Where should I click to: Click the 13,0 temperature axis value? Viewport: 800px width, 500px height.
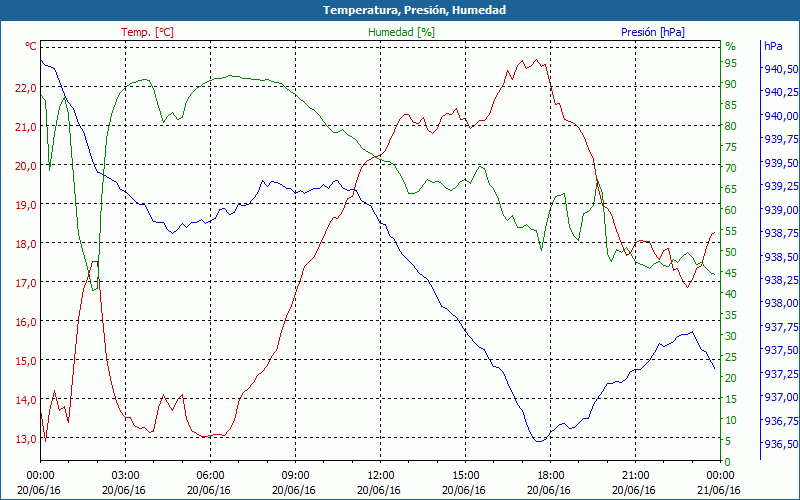pyautogui.click(x=26, y=439)
